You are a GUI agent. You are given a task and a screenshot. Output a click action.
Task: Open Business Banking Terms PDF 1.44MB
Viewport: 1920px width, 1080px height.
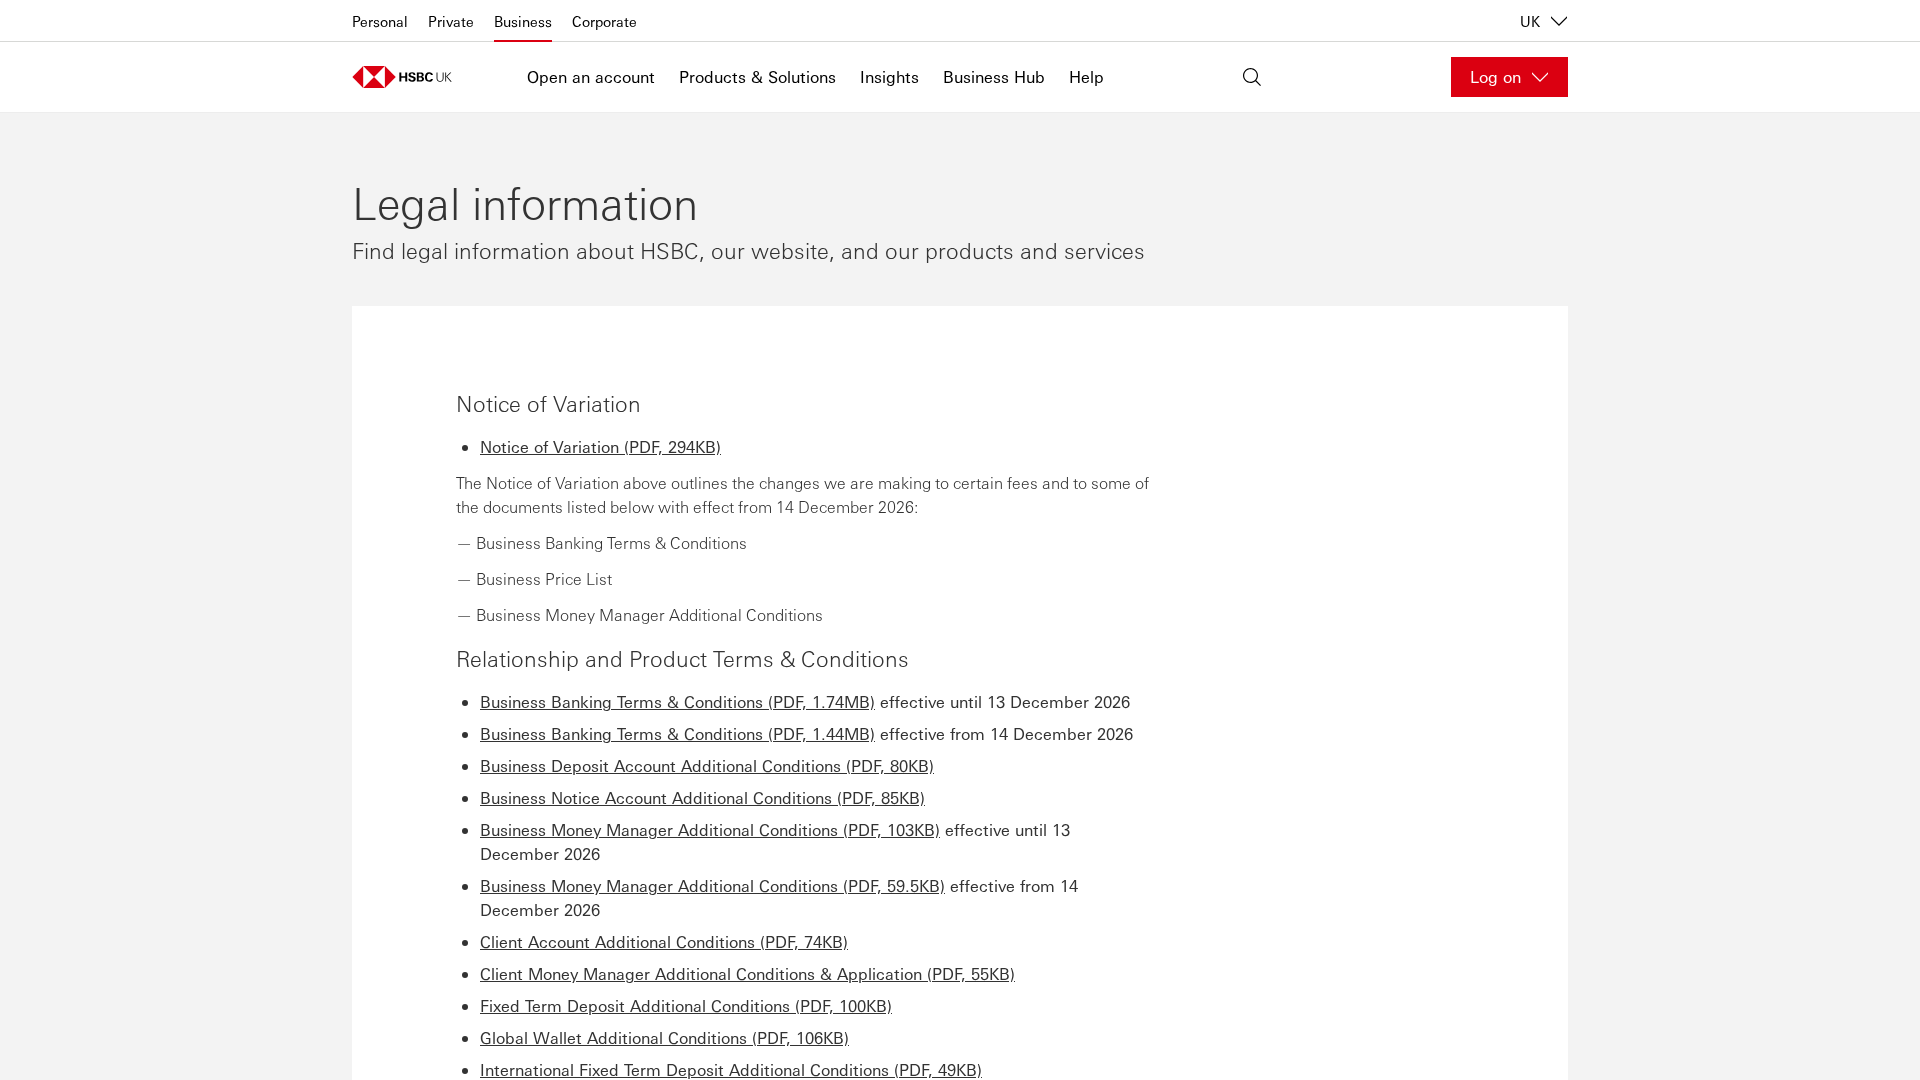point(677,734)
